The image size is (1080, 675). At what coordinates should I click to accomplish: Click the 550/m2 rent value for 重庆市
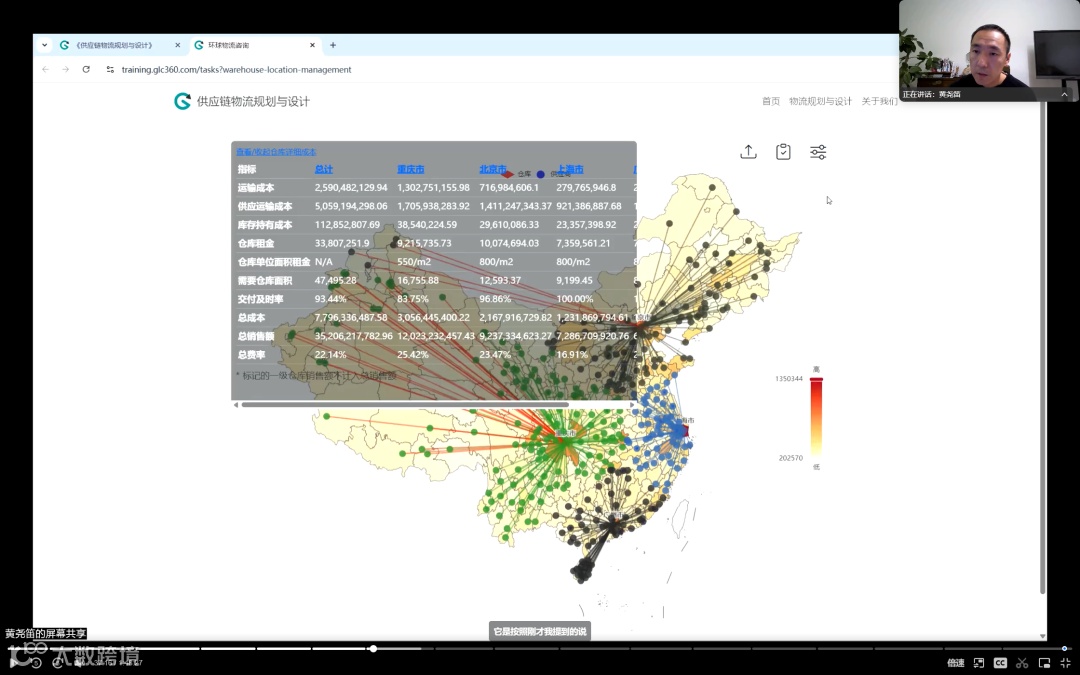(x=414, y=262)
